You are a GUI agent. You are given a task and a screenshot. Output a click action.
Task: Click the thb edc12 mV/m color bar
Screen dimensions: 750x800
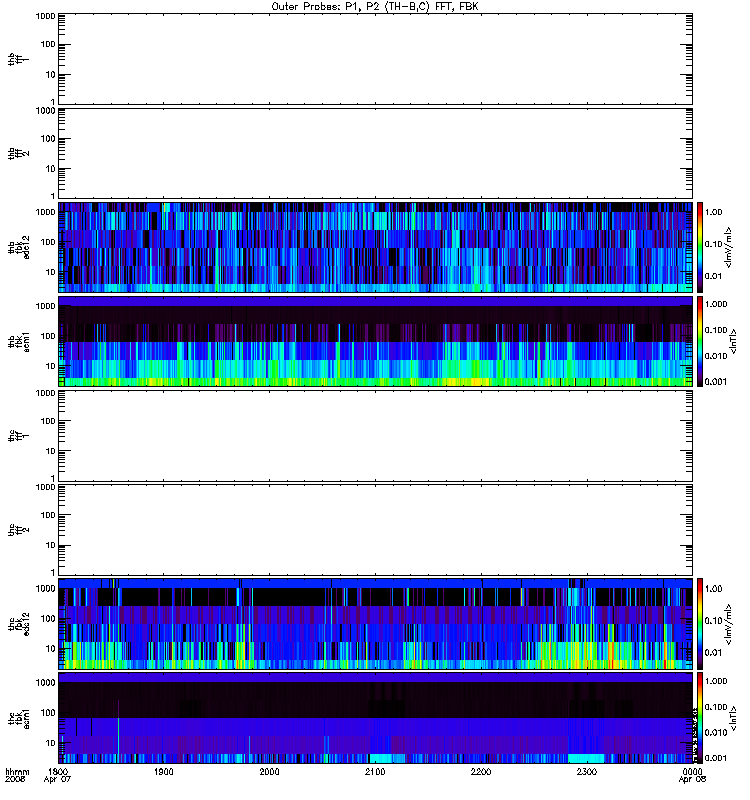click(x=700, y=247)
